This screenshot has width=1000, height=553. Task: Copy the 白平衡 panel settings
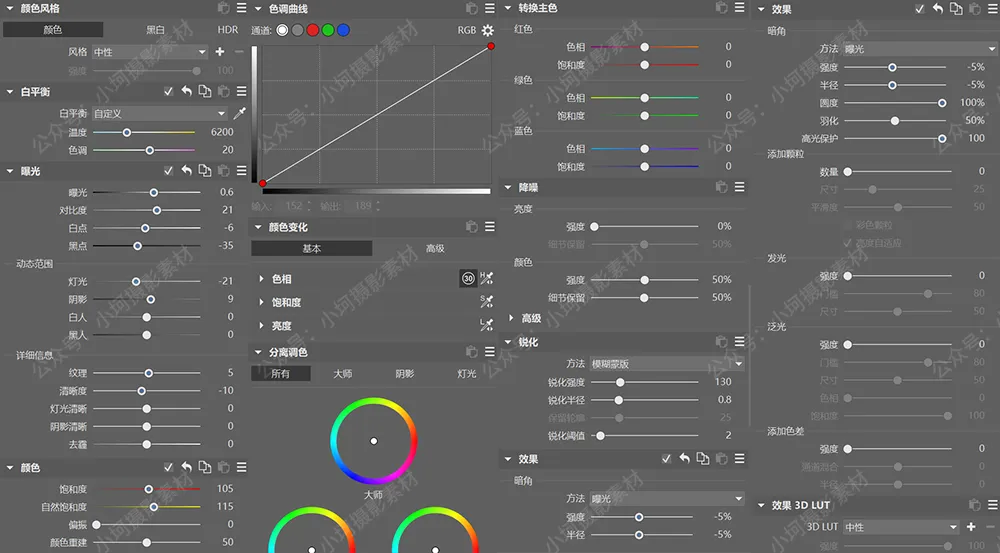(205, 91)
